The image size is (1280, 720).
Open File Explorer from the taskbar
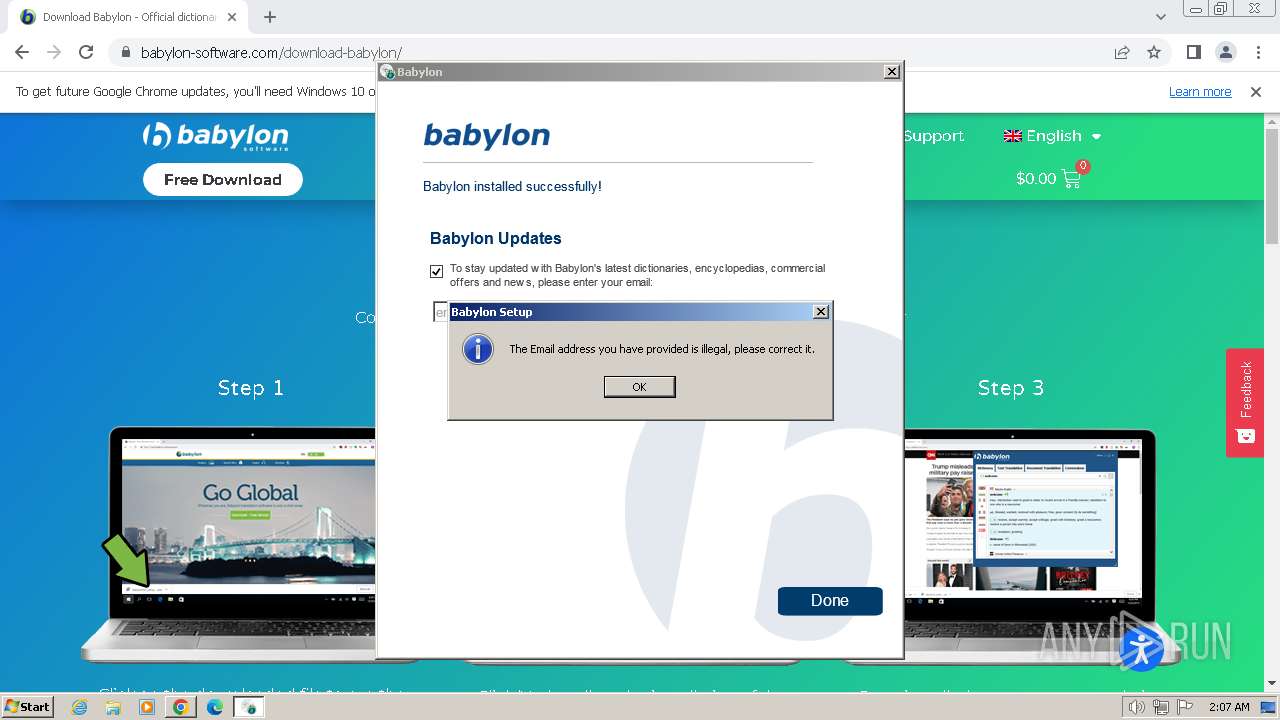(x=113, y=707)
